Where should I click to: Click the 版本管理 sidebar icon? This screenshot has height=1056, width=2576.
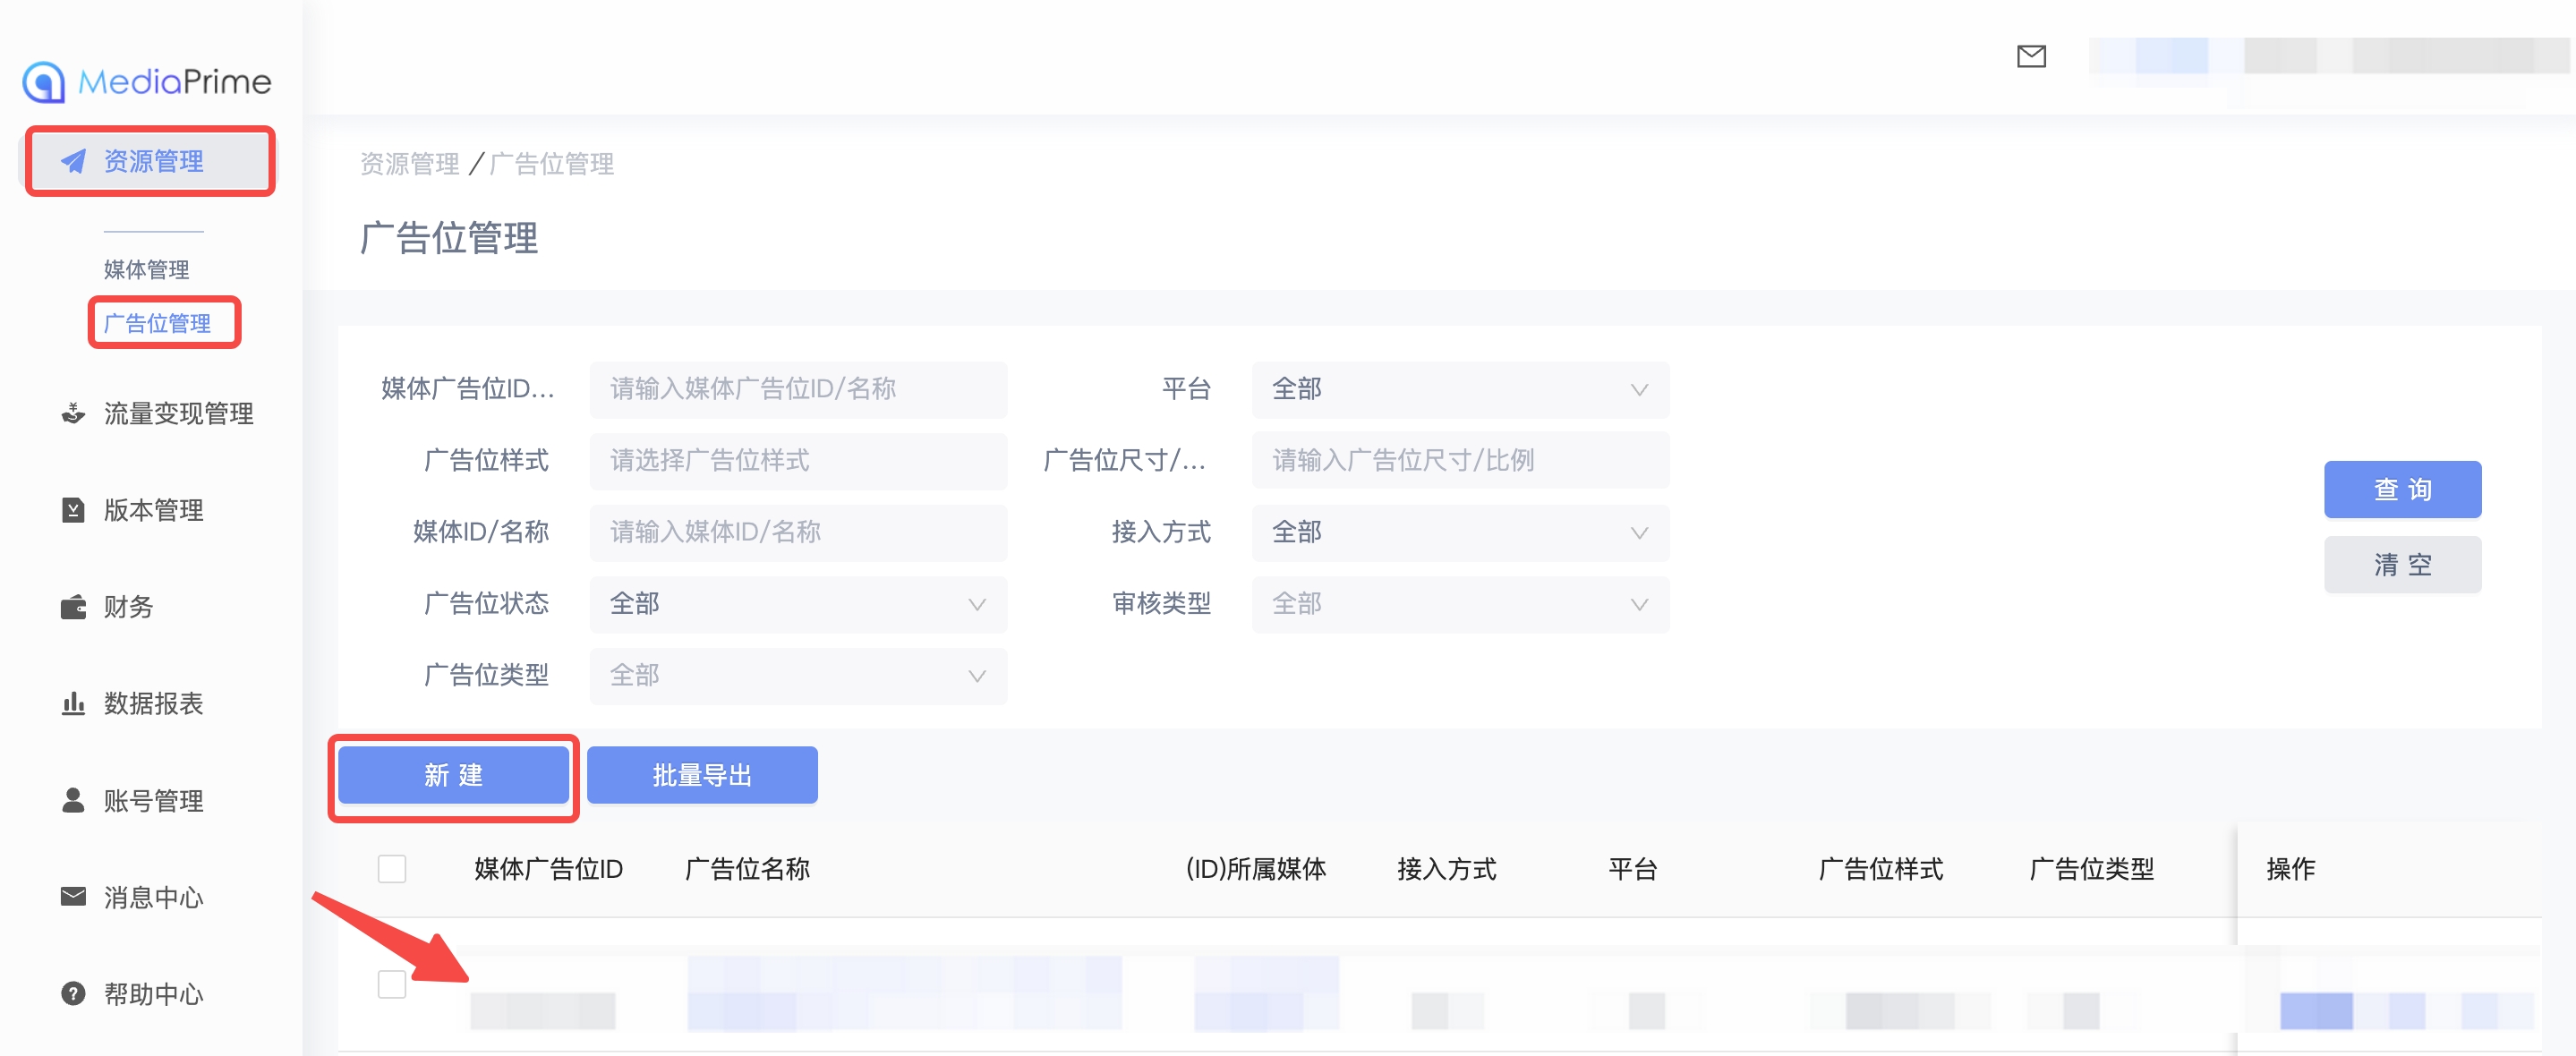pyautogui.click(x=73, y=510)
